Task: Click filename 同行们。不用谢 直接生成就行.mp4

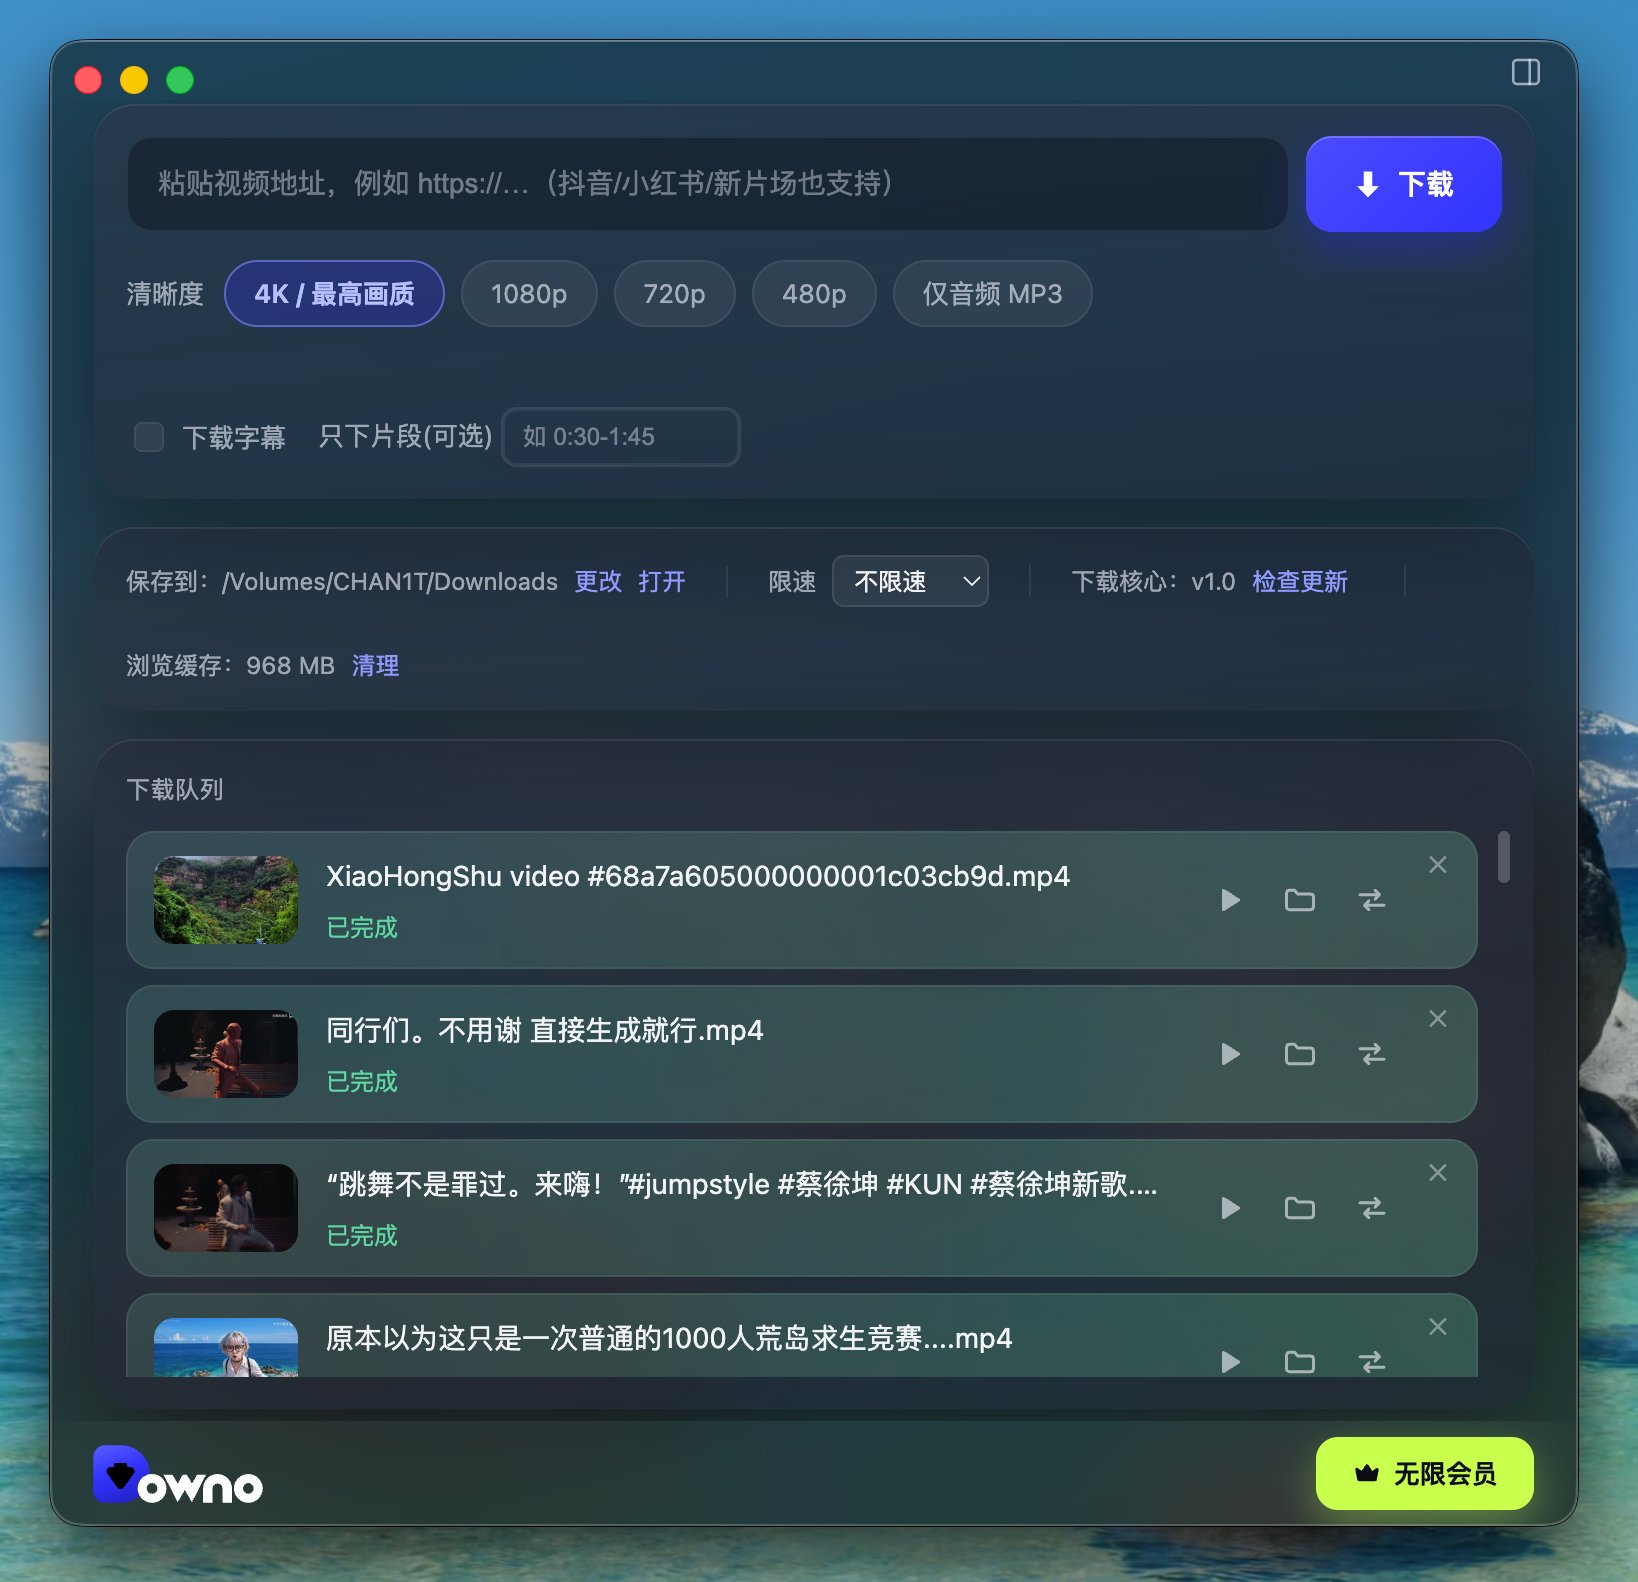Action: 545,1030
